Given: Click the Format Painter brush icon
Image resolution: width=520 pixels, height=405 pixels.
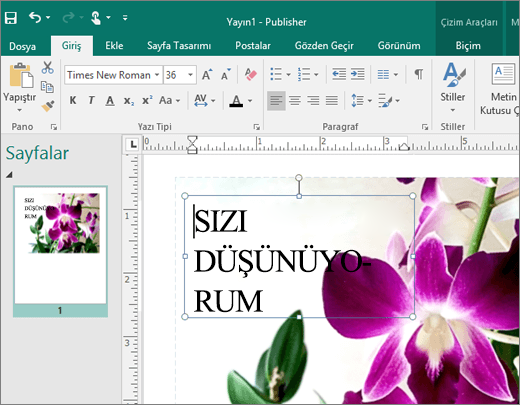Looking at the screenshot, I should pyautogui.click(x=48, y=106).
